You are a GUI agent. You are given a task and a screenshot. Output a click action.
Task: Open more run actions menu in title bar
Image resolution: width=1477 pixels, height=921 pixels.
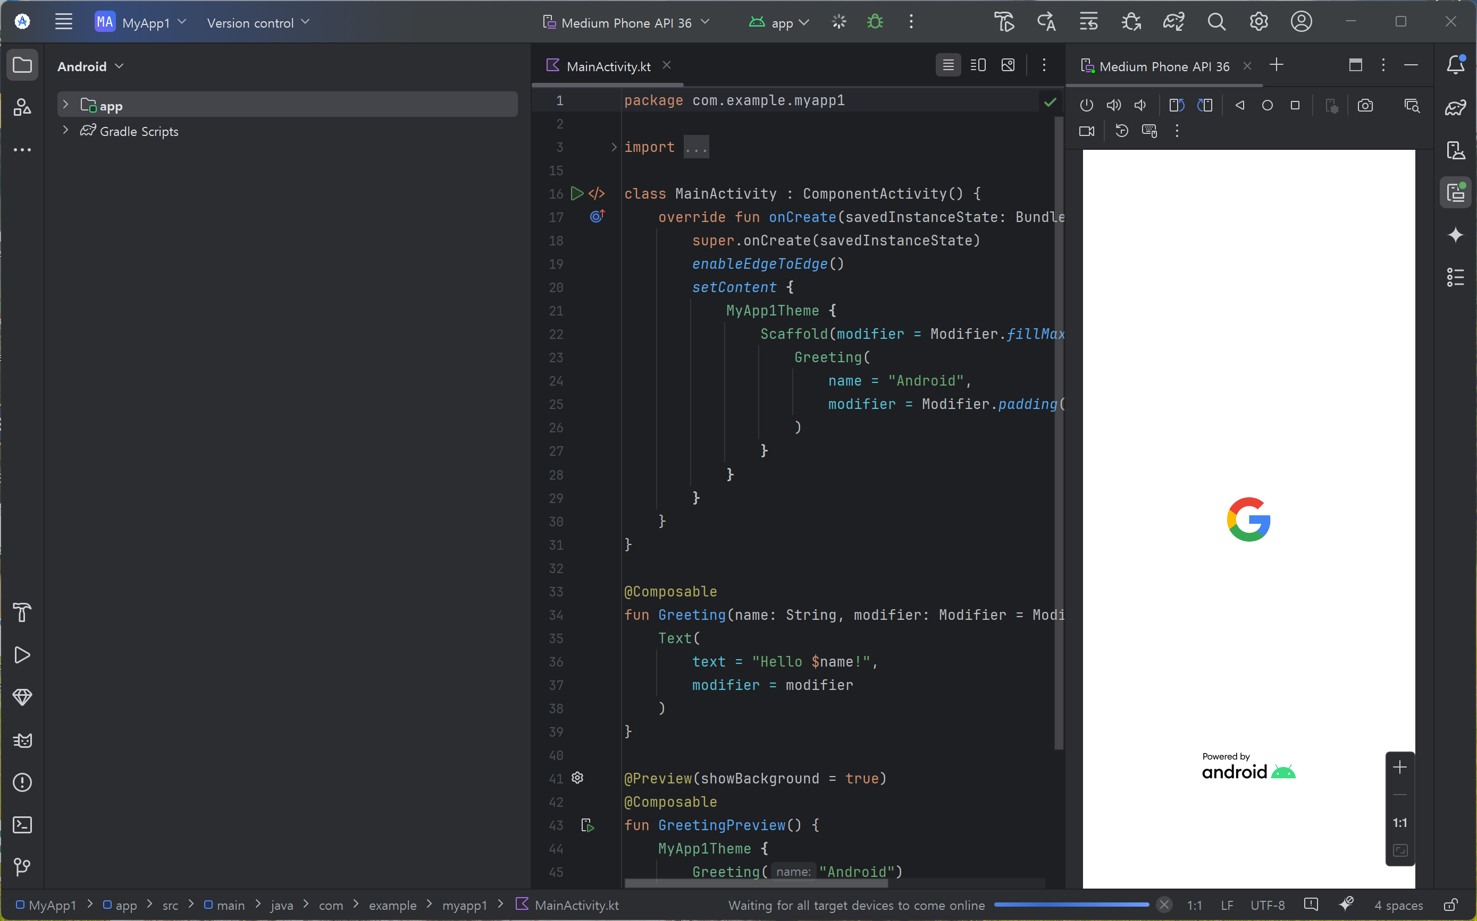[x=911, y=22]
